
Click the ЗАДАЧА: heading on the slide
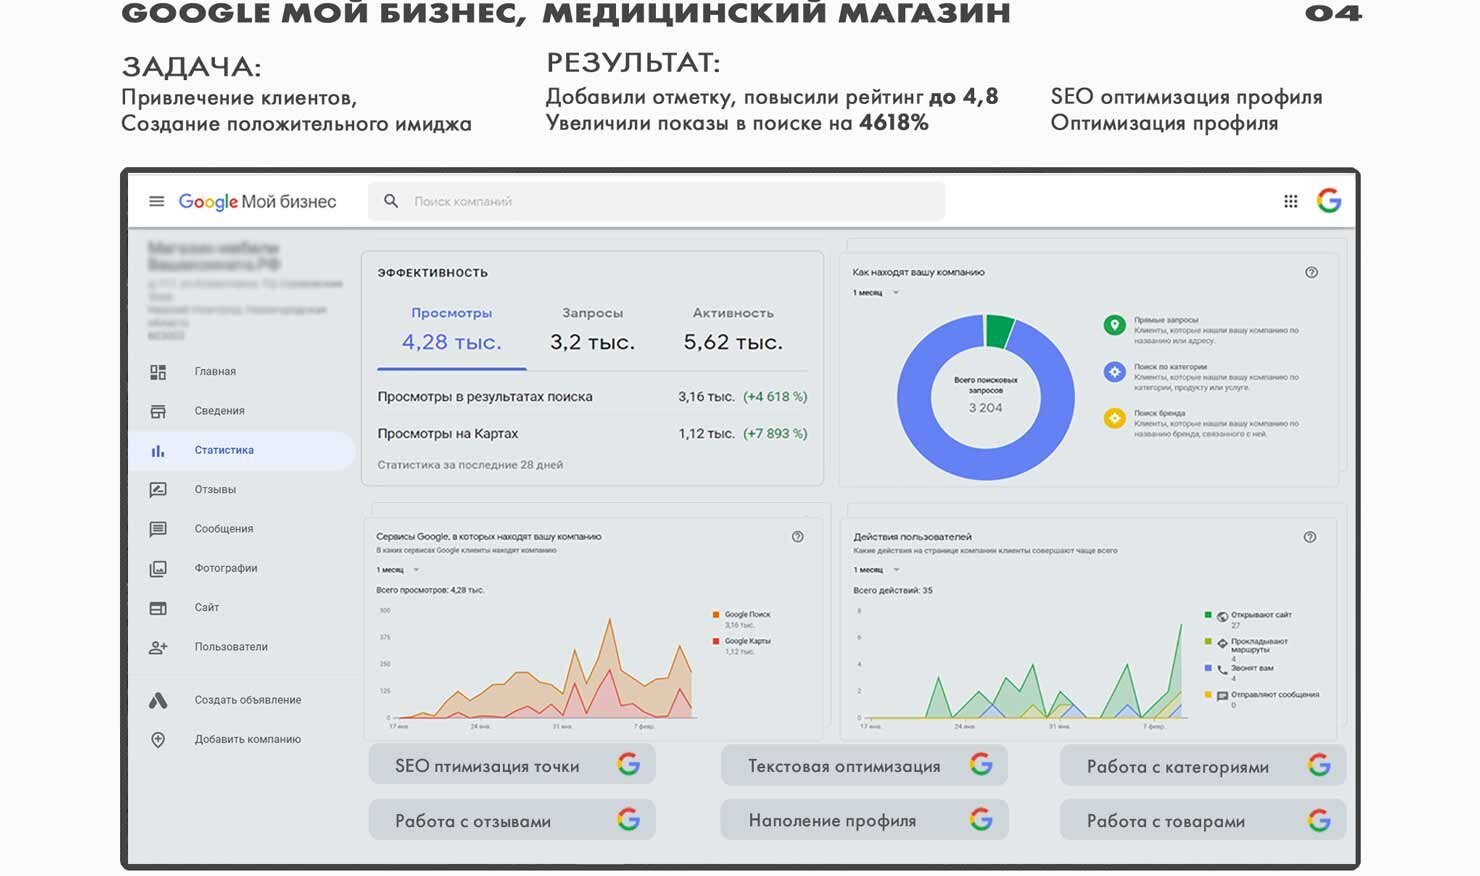click(x=191, y=67)
